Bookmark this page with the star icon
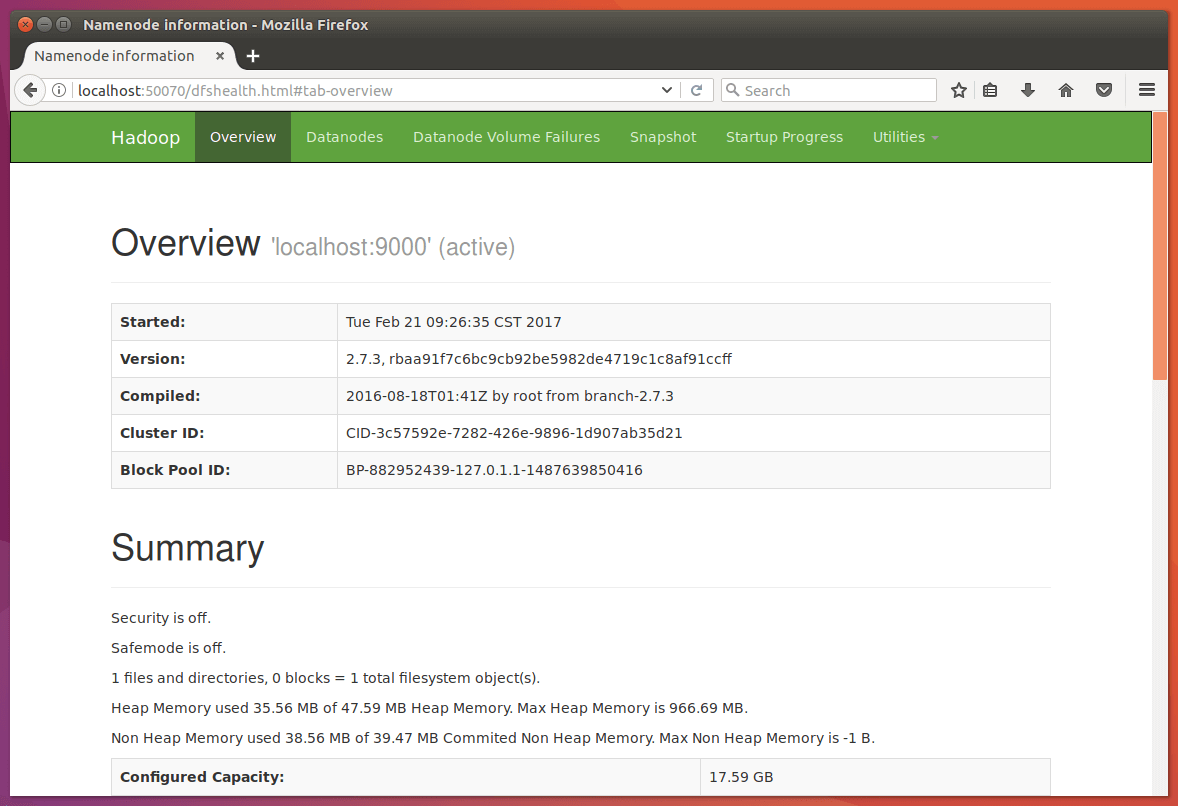 click(959, 90)
